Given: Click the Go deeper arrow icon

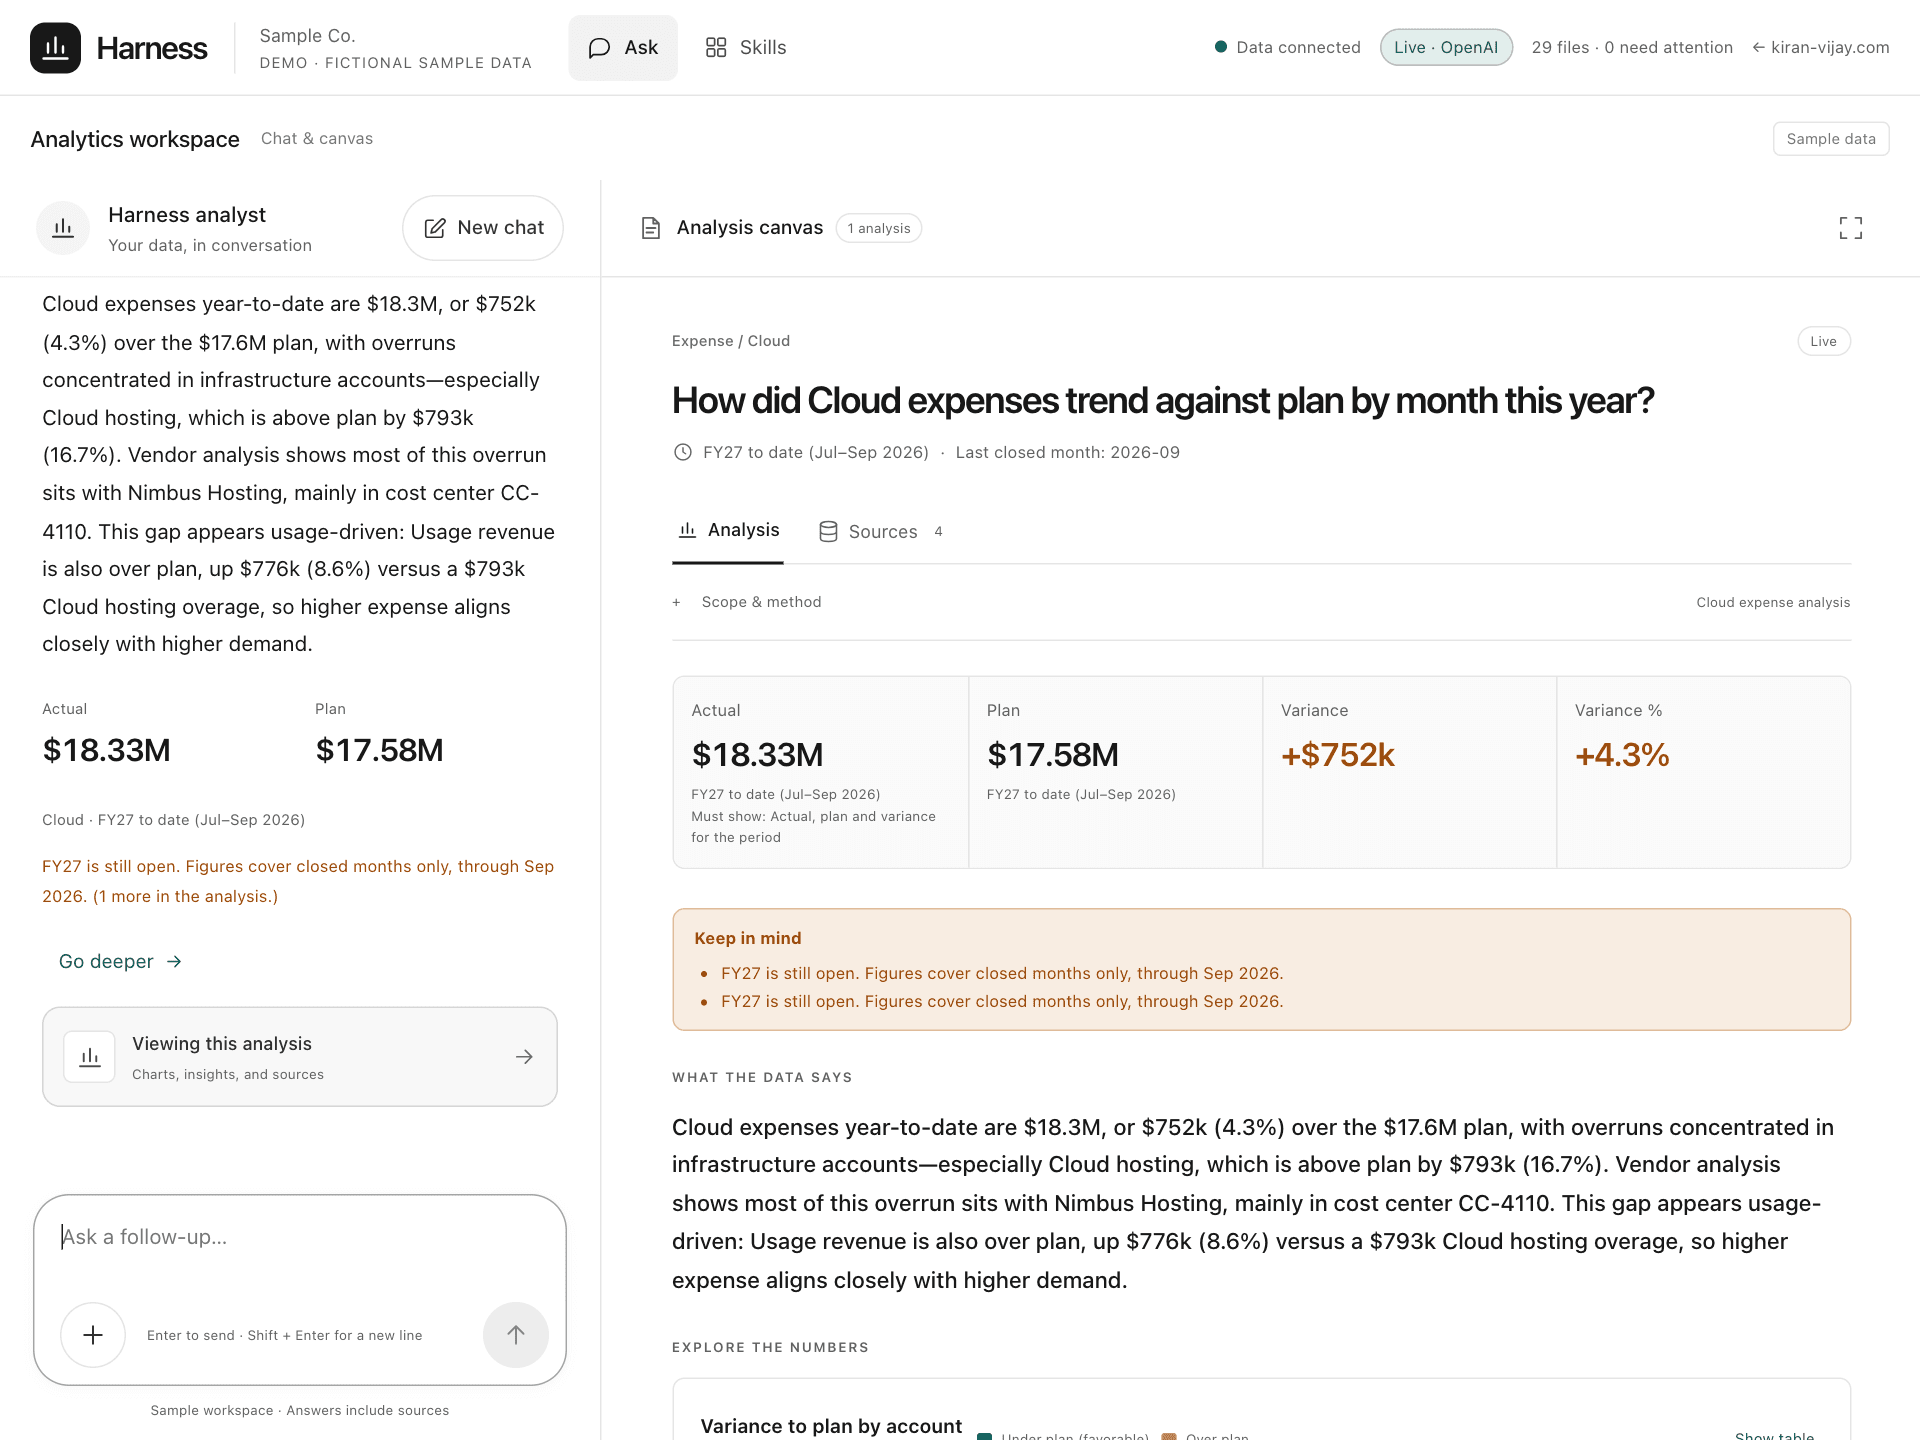Looking at the screenshot, I should (174, 962).
